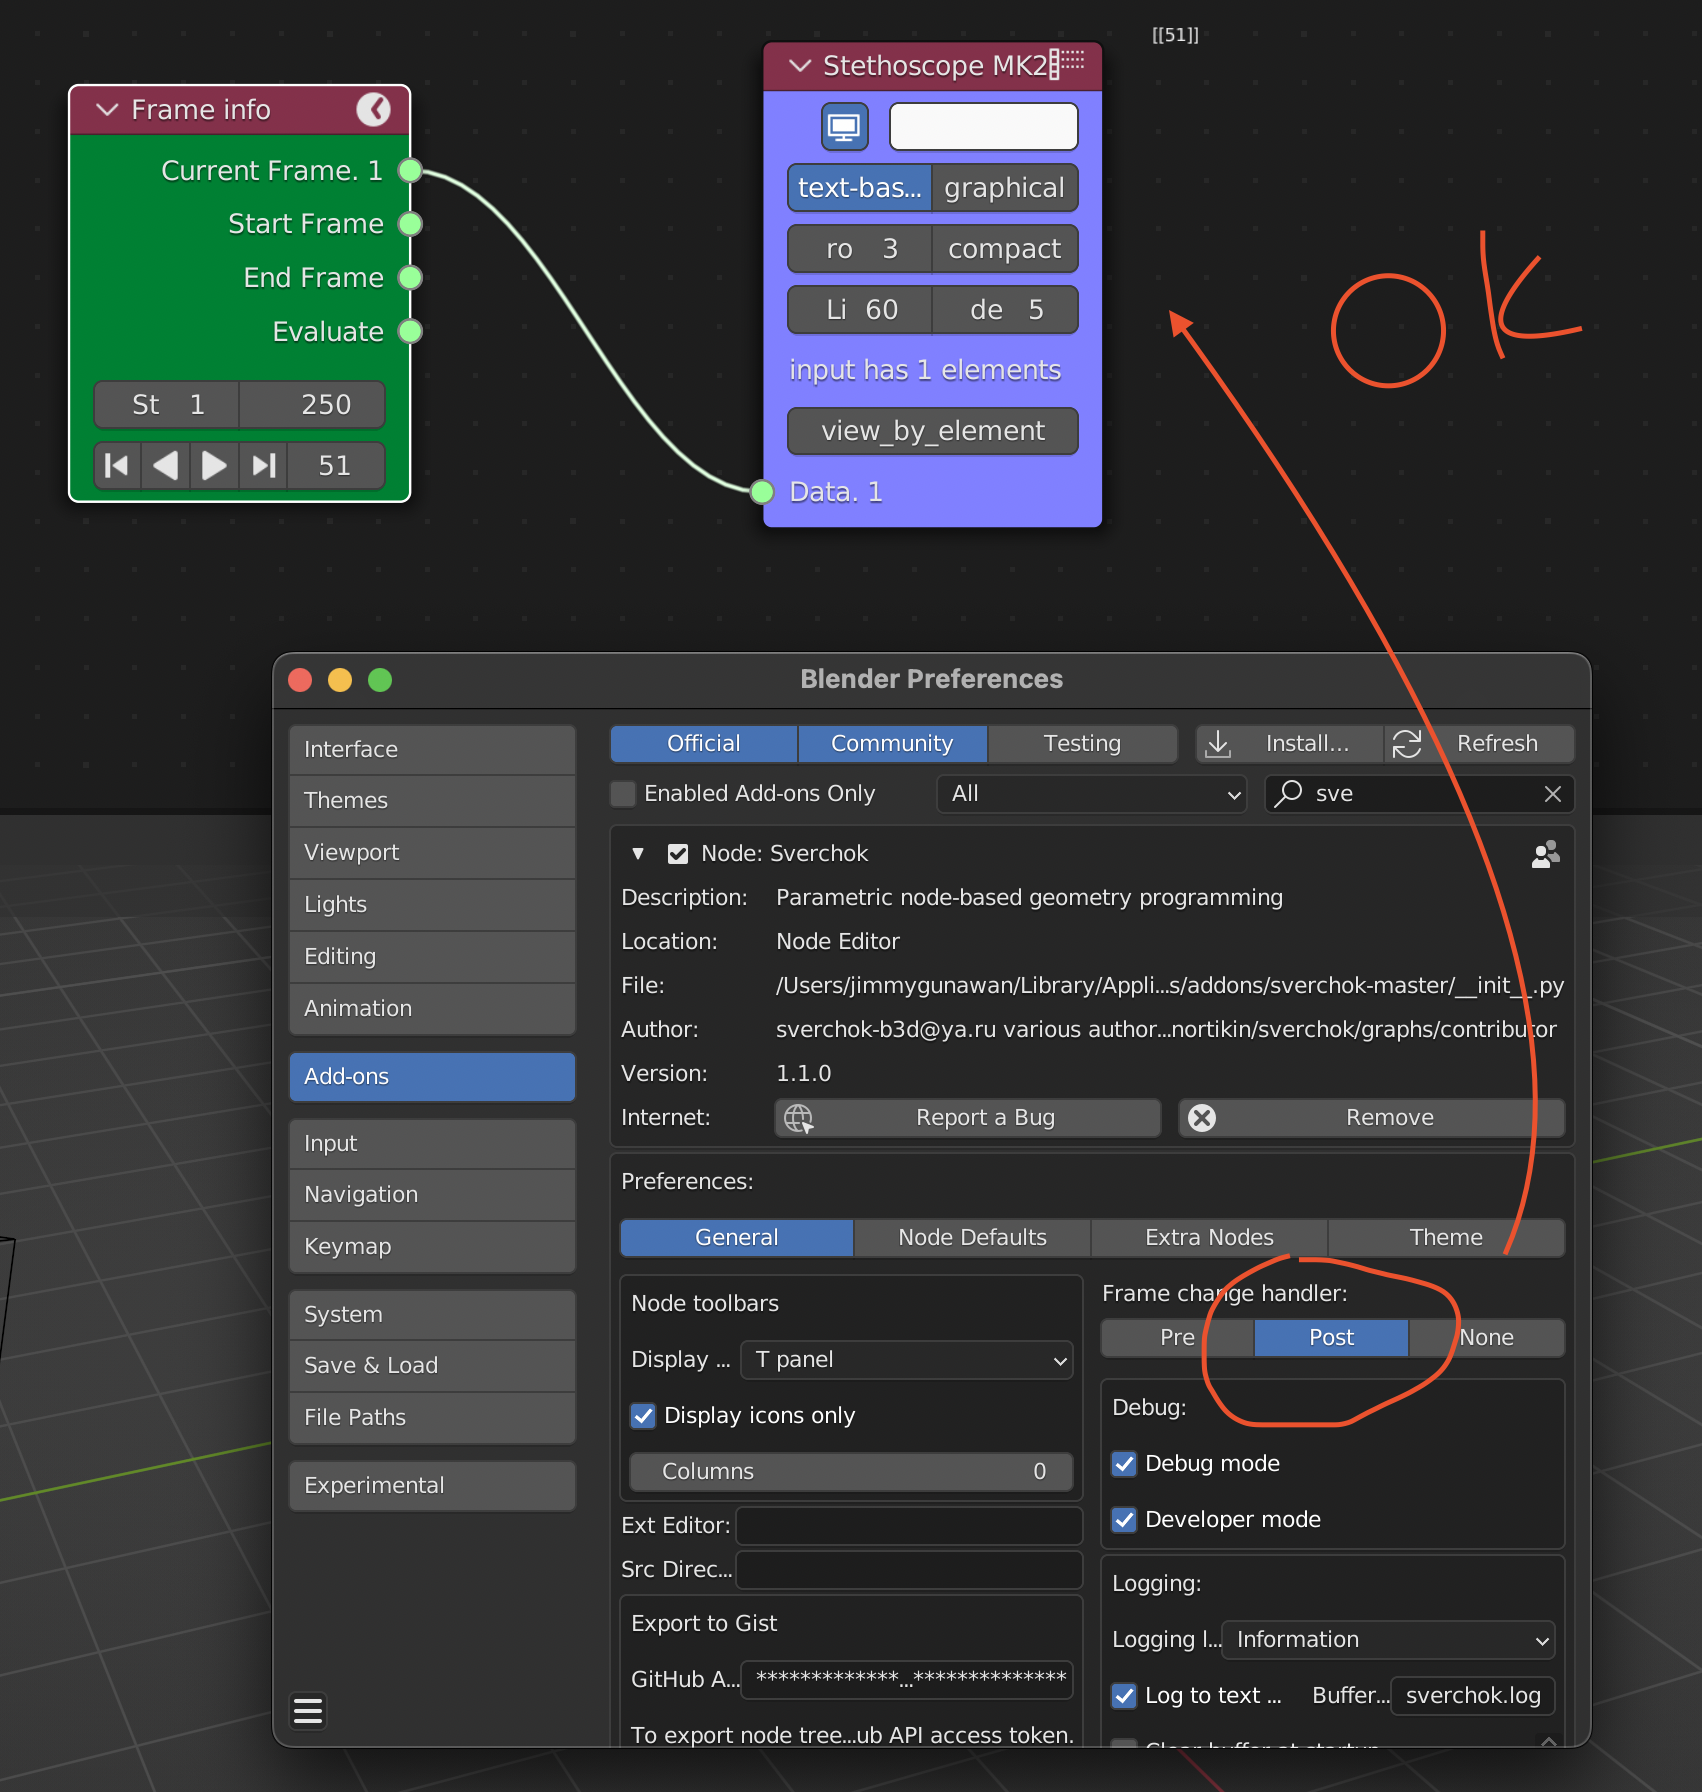Click the search magnifier icon
1702x1792 pixels.
tap(1289, 793)
